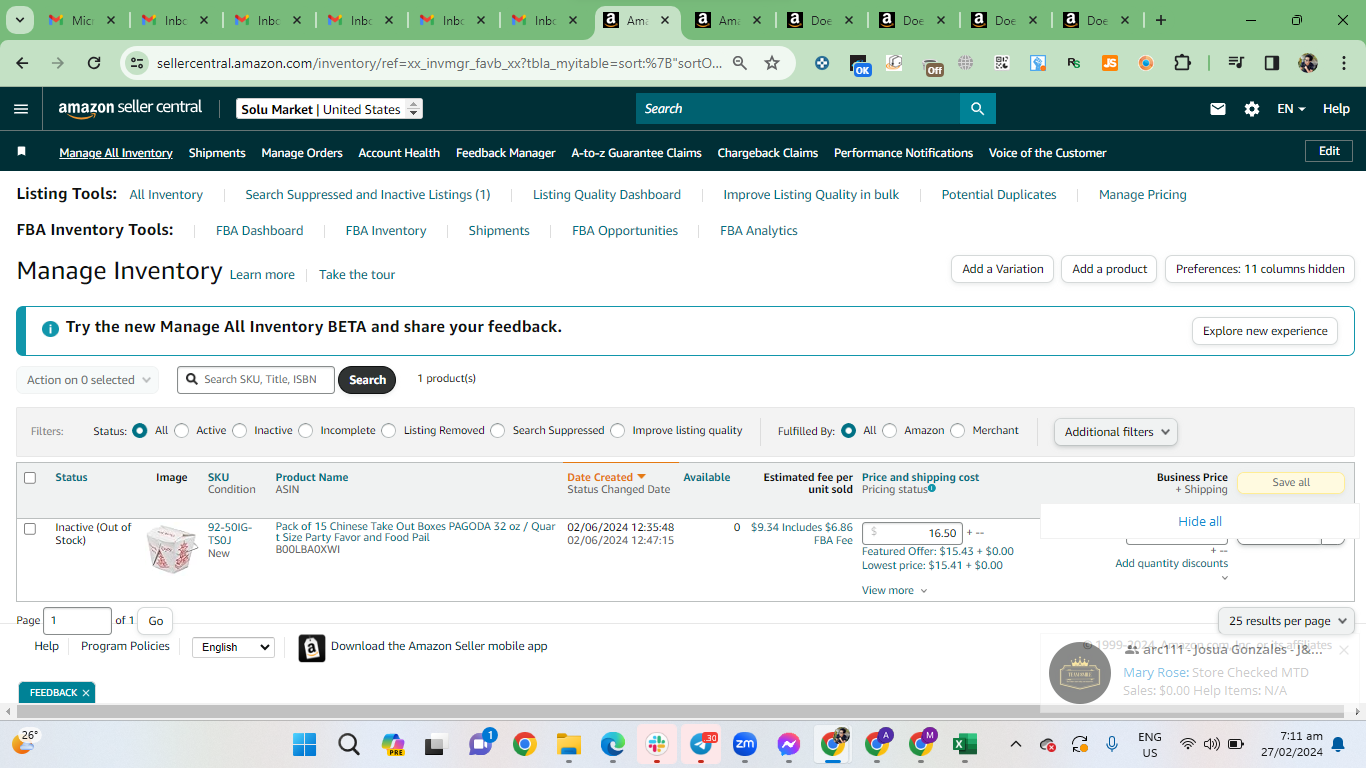Image resolution: width=1366 pixels, height=768 pixels.
Task: Click the bookmark flag icon before Manage All Inventory
Action: [22, 152]
